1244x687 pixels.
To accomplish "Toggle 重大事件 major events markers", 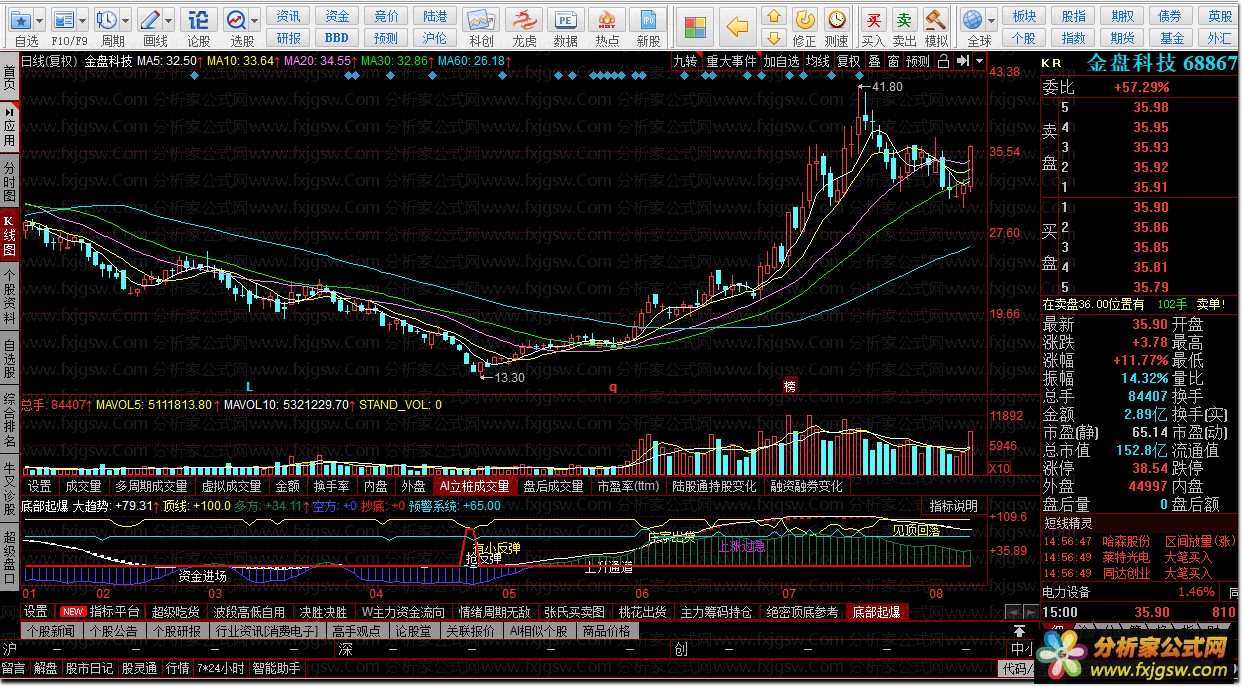I will point(732,61).
